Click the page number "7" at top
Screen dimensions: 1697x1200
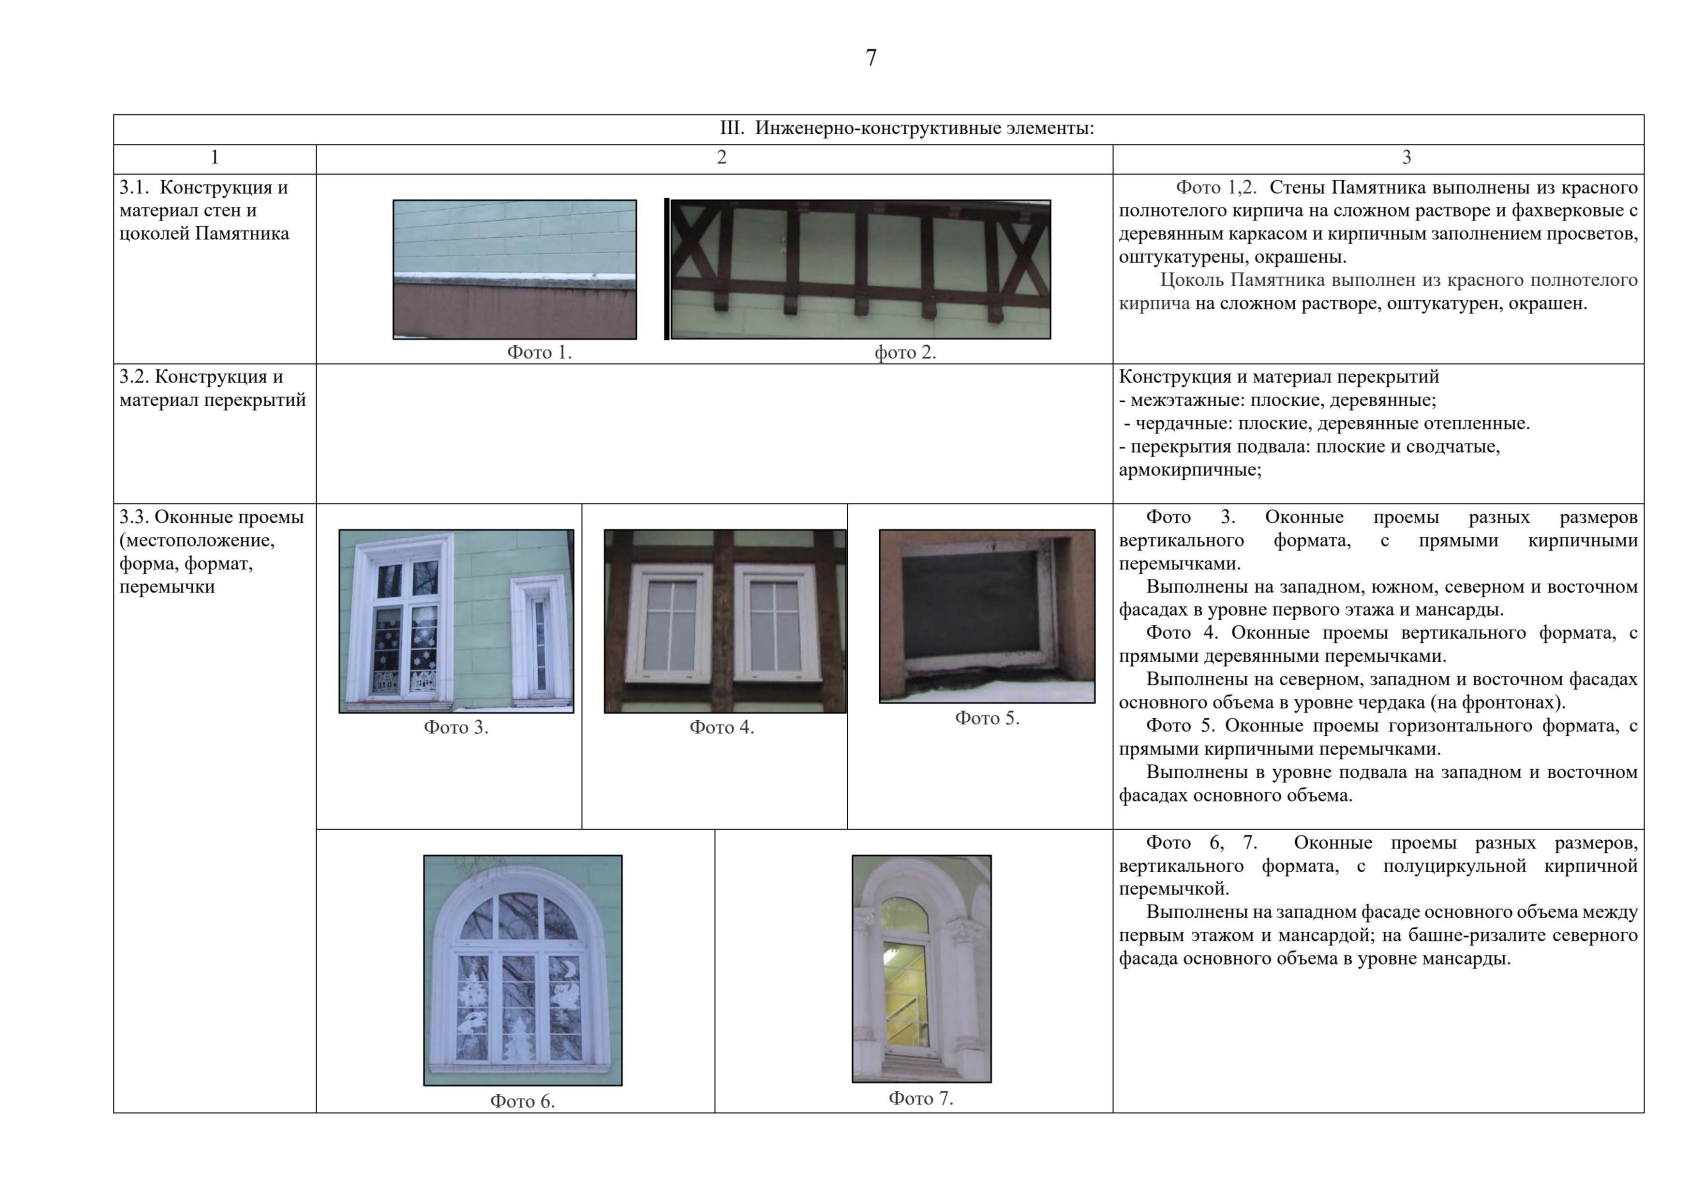[x=871, y=58]
